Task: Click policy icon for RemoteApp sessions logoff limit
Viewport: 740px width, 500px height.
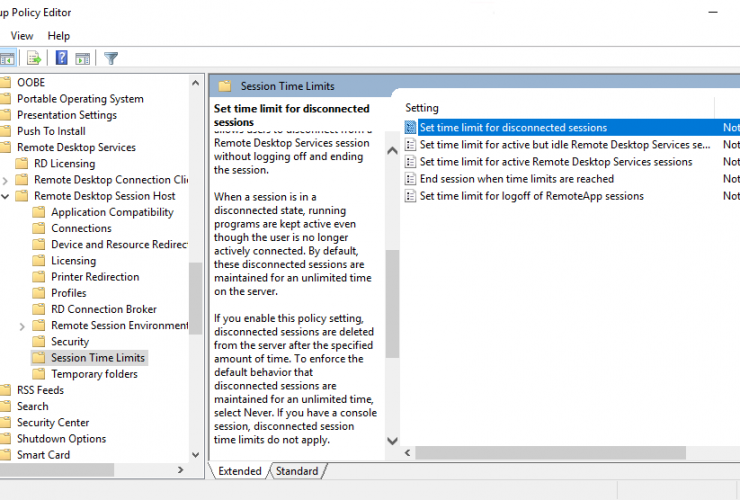Action: point(410,196)
